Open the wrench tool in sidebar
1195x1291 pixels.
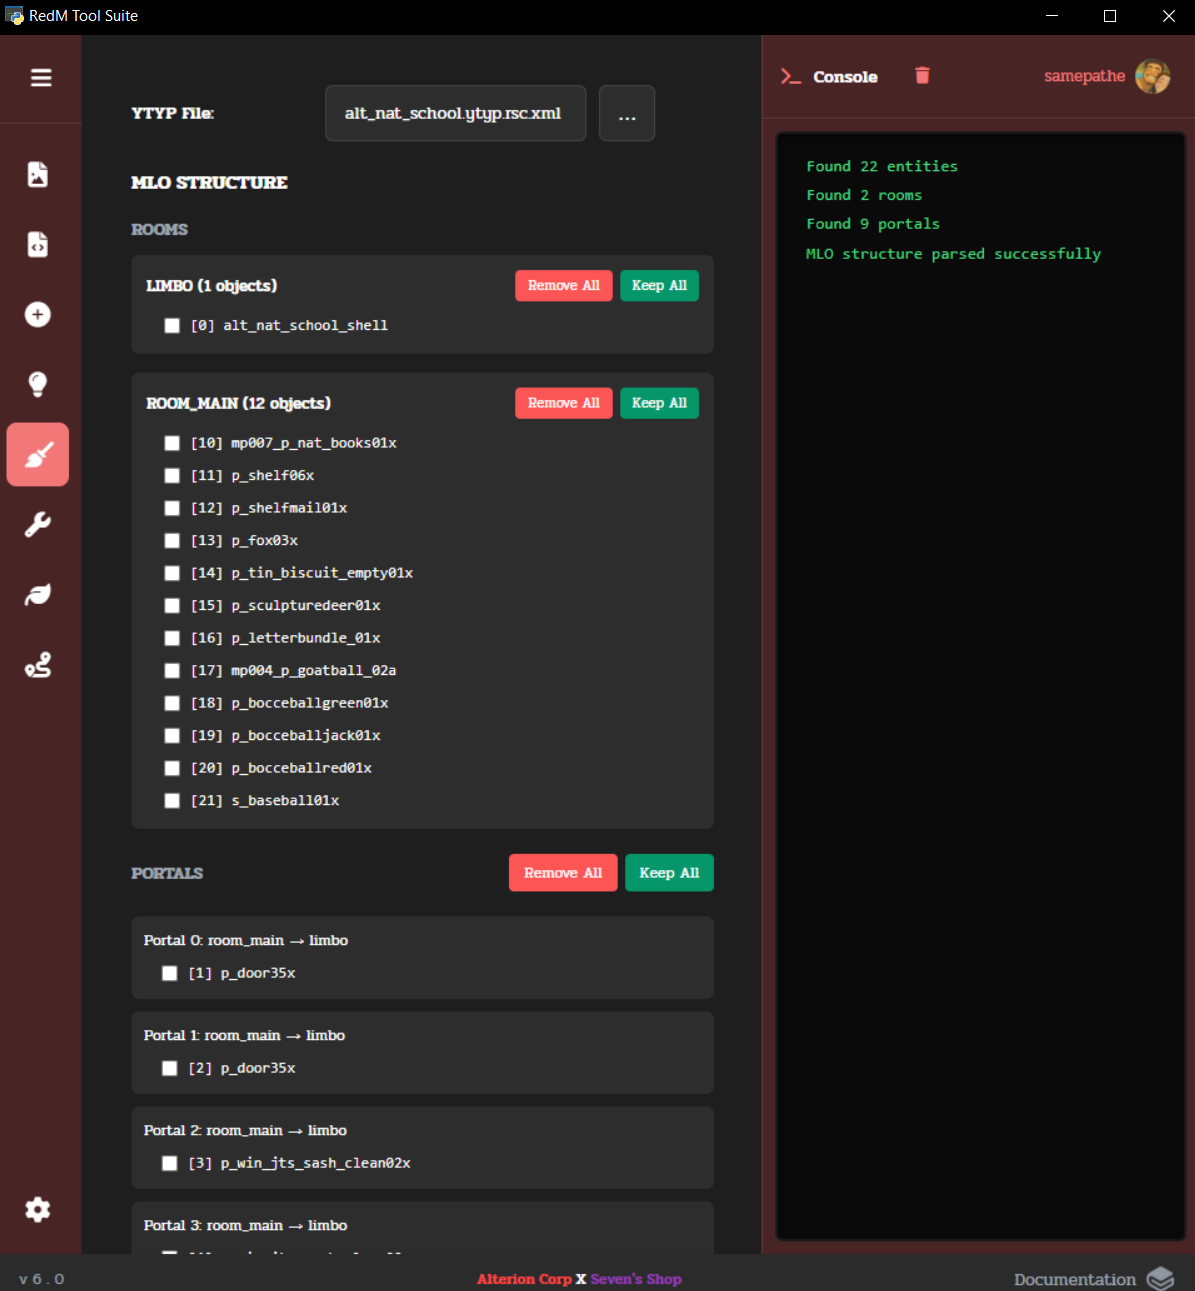coord(38,524)
